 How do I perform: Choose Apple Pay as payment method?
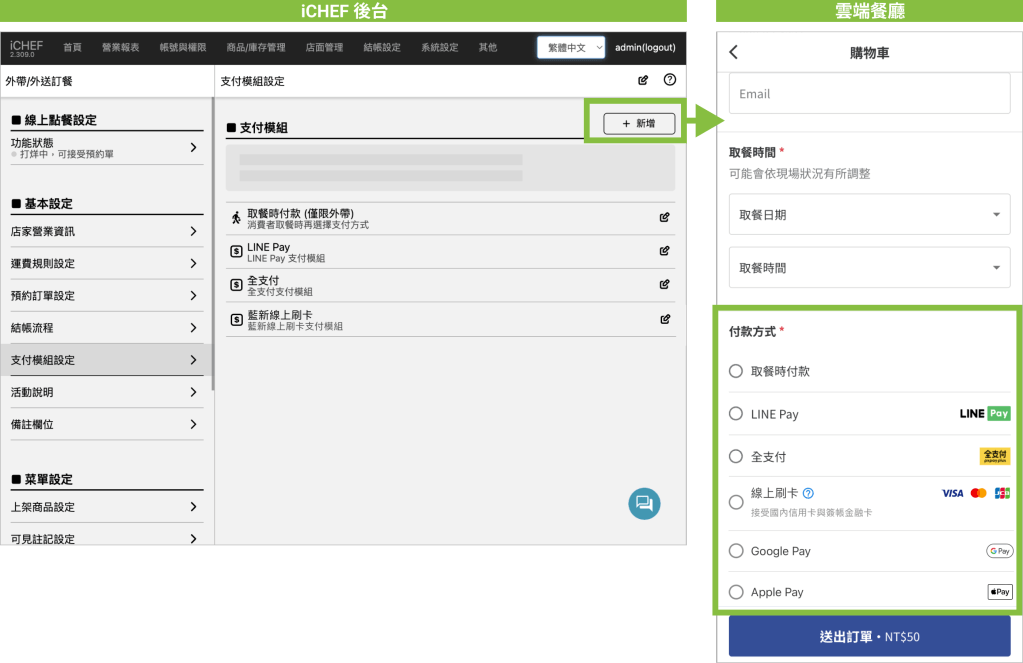736,592
